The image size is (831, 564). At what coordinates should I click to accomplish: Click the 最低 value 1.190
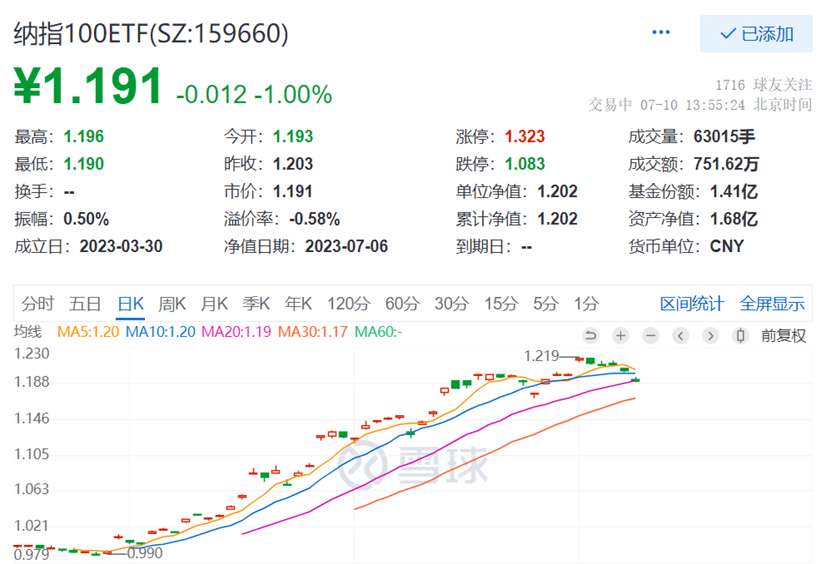click(x=84, y=164)
